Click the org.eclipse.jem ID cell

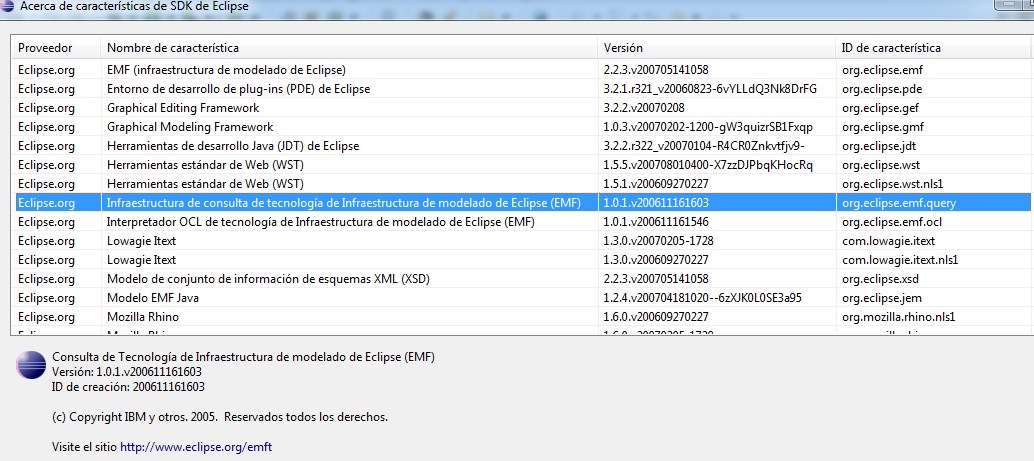tap(882, 298)
